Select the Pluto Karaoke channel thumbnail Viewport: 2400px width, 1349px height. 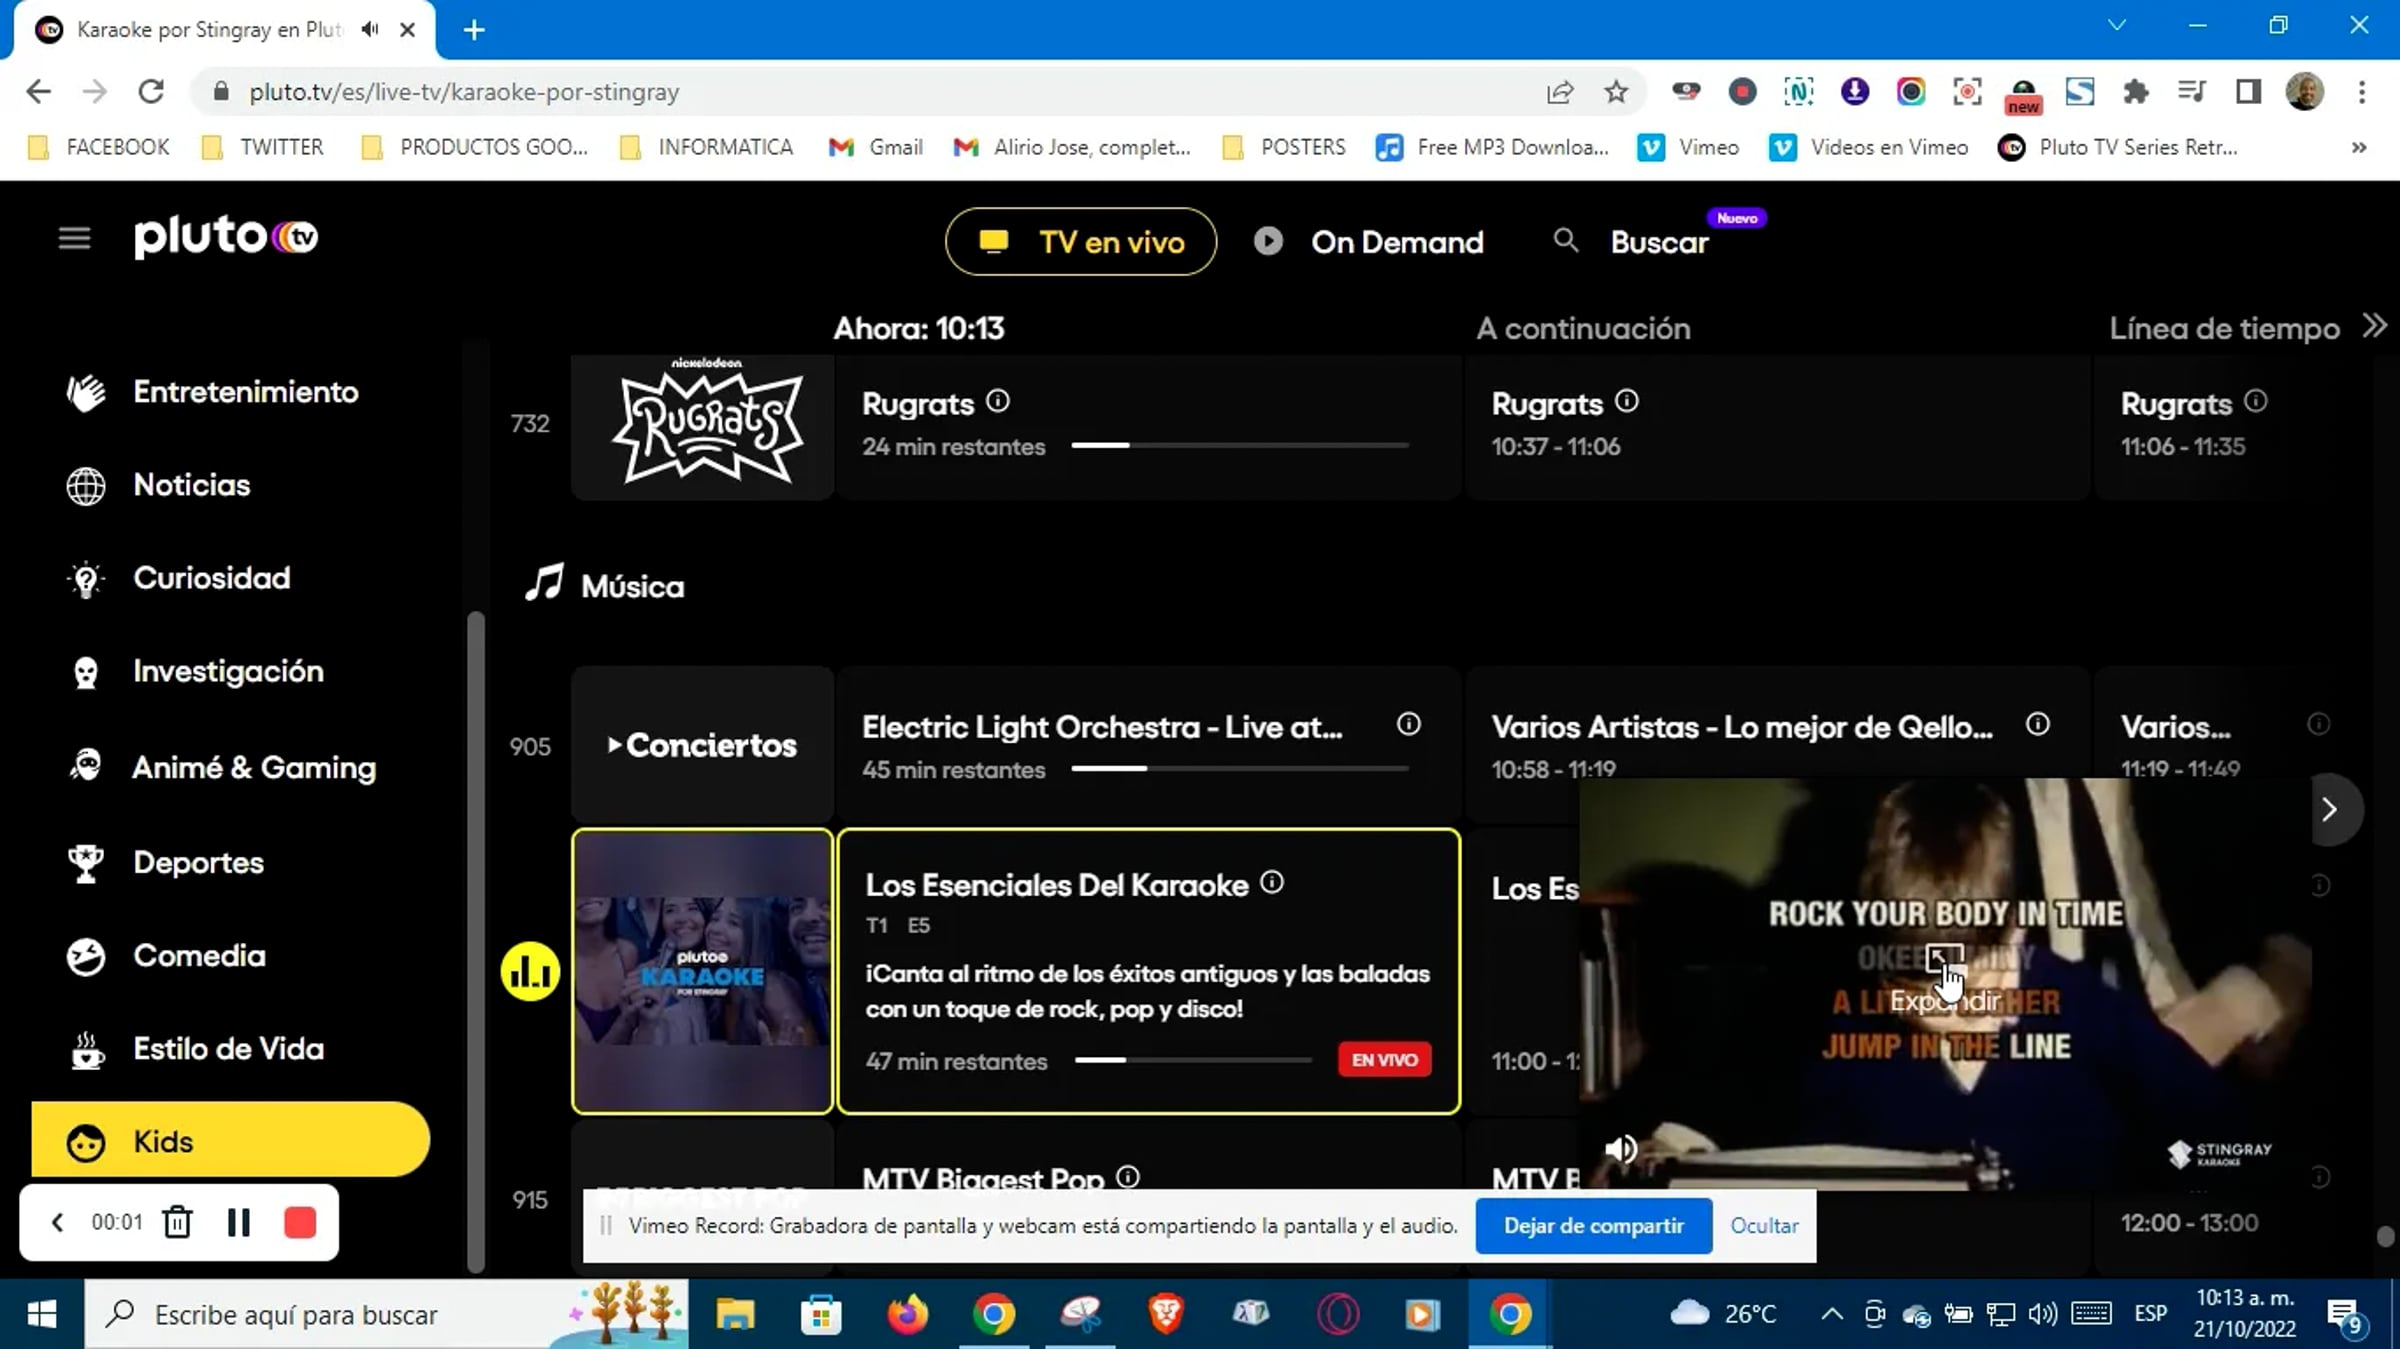point(702,970)
